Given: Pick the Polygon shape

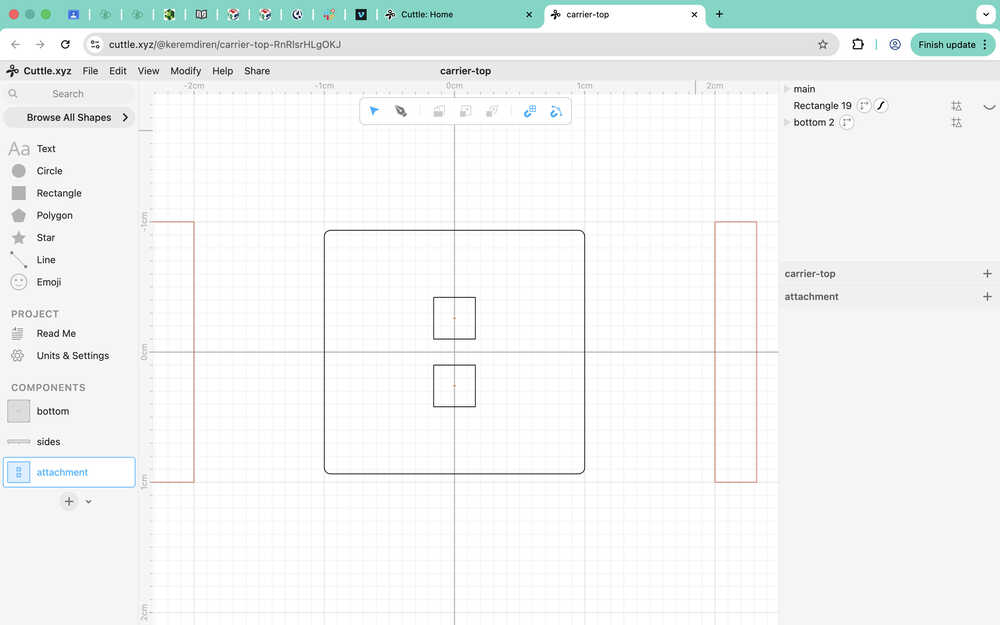Looking at the screenshot, I should pos(54,216).
